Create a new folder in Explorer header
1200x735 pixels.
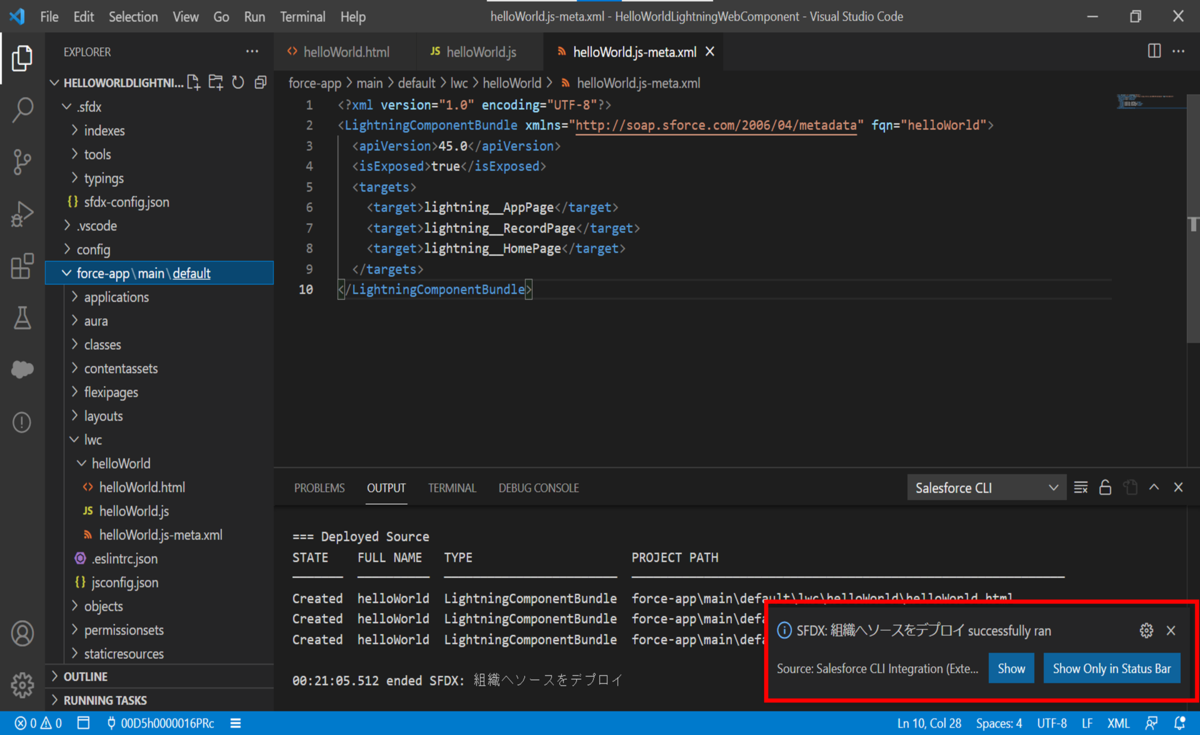point(216,83)
